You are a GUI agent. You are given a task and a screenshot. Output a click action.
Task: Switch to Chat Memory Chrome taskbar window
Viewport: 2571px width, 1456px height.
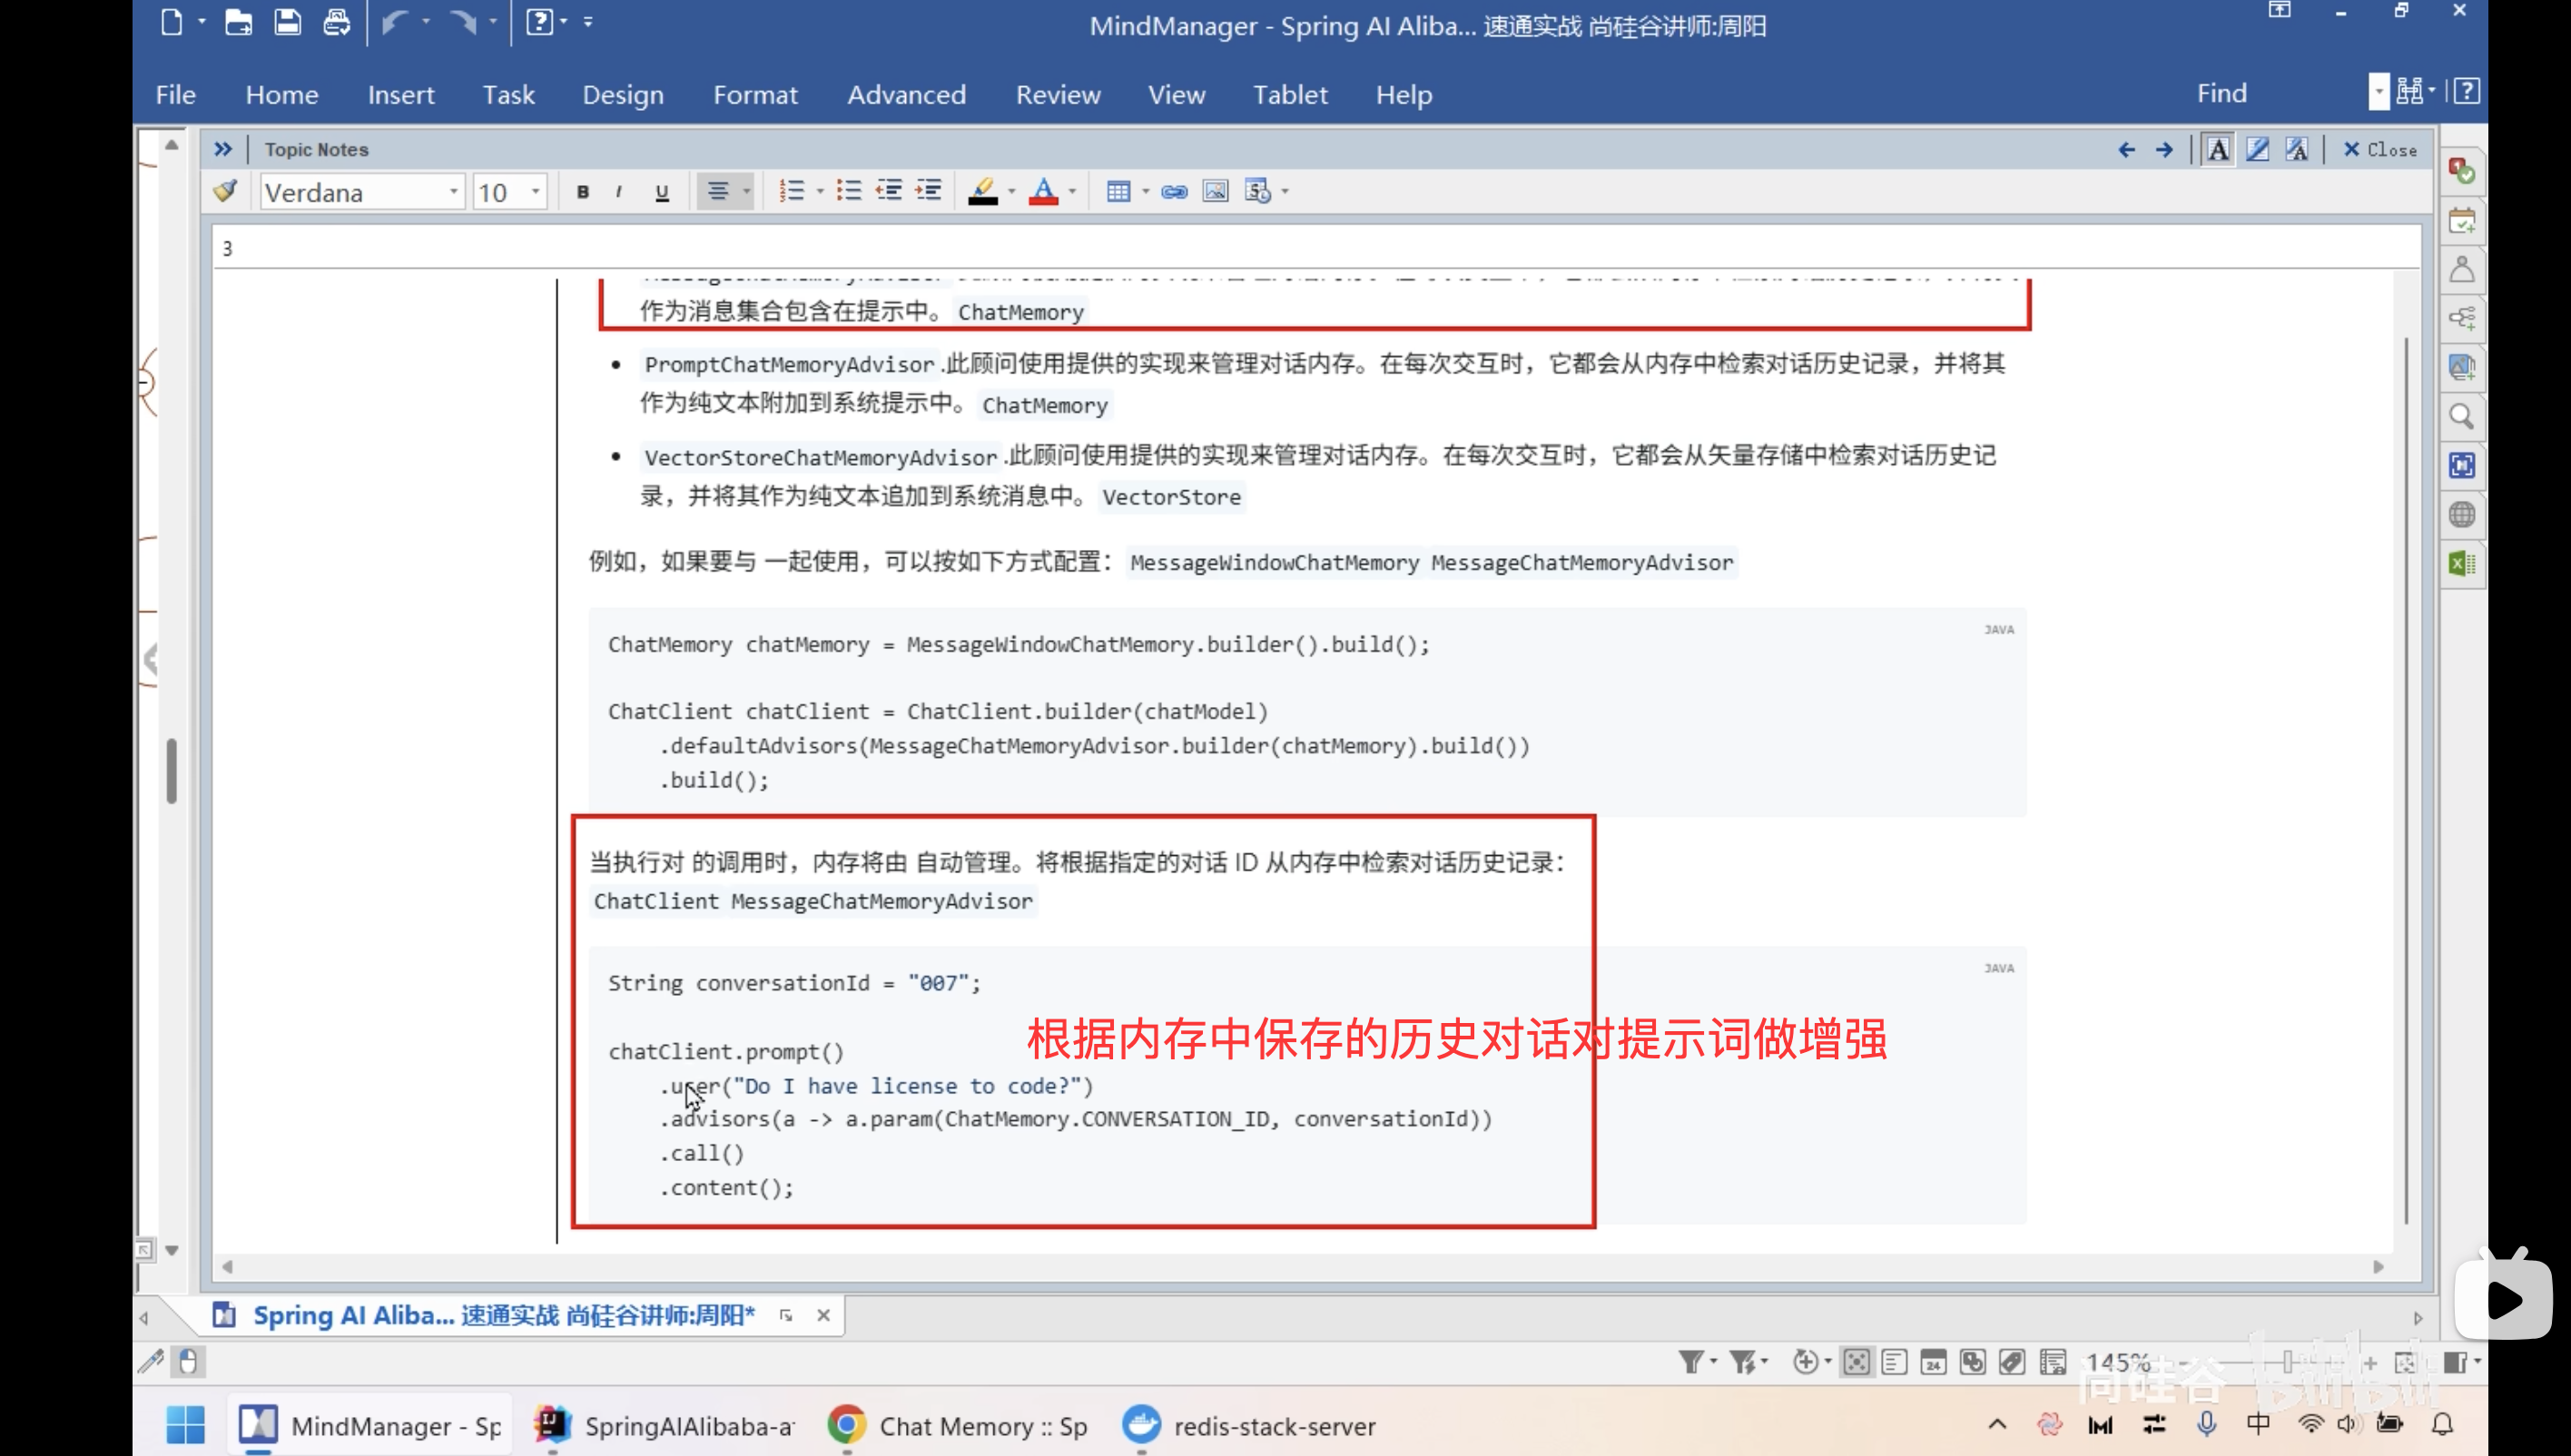[x=958, y=1425]
